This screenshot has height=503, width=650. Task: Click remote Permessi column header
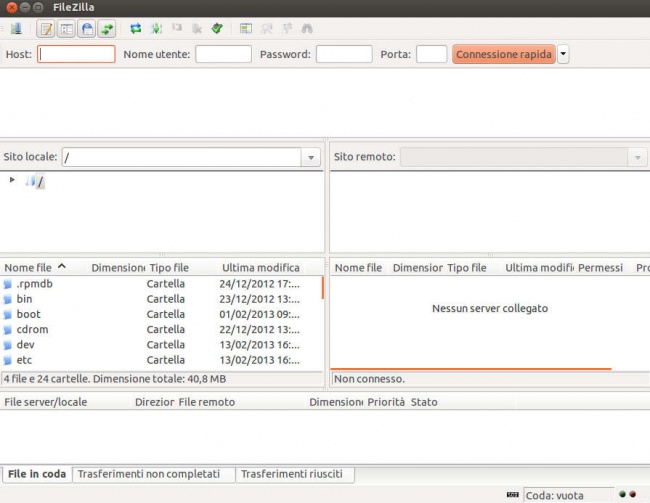[600, 268]
